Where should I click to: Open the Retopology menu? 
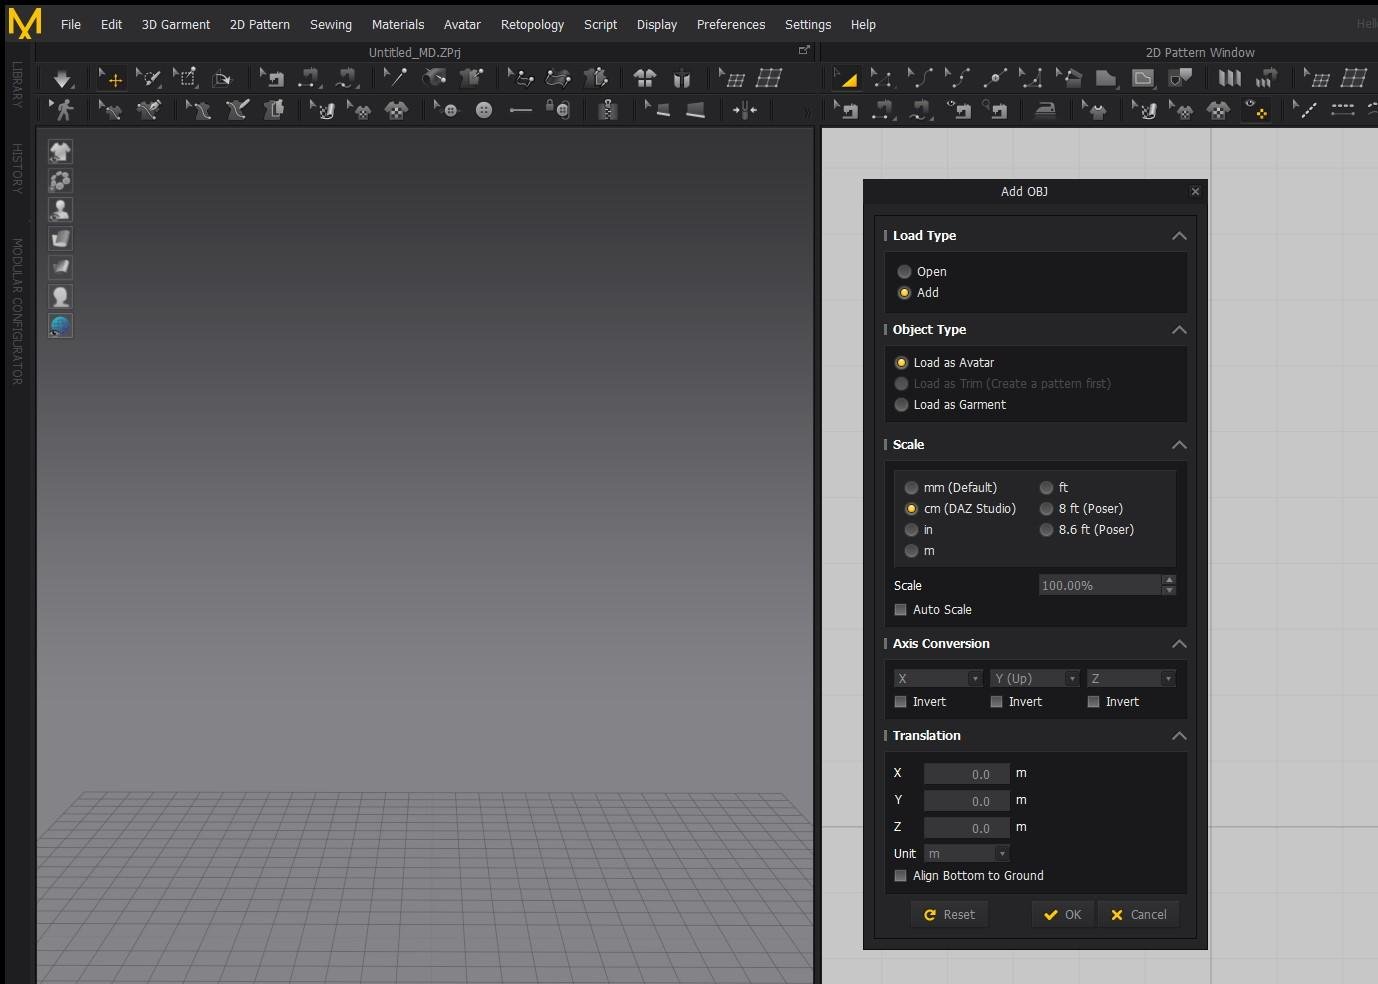[532, 24]
